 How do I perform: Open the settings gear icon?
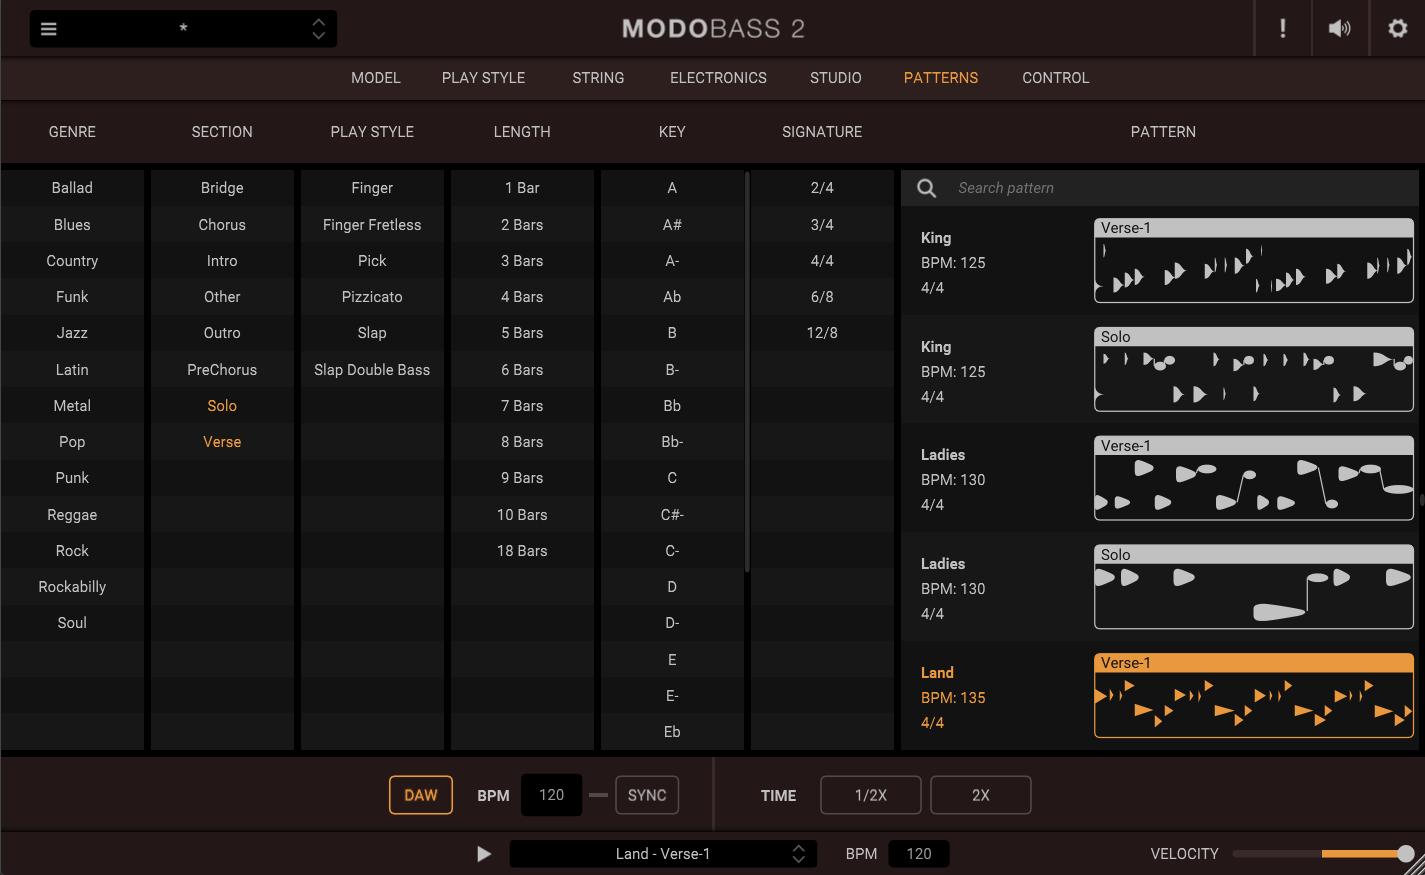click(x=1398, y=29)
